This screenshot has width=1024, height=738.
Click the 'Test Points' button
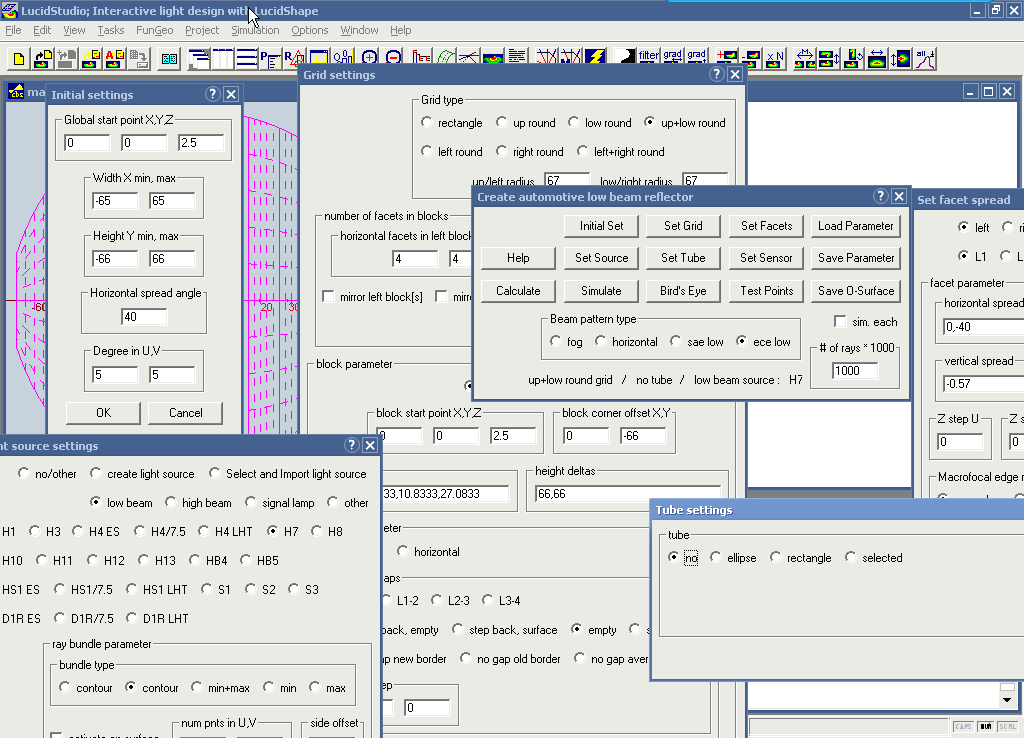[766, 291]
